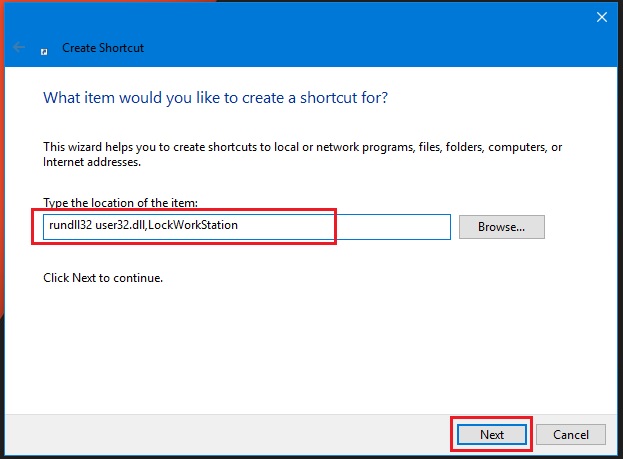Click the gray footer bar left of Next
This screenshot has width=623, height=459.
point(220,435)
